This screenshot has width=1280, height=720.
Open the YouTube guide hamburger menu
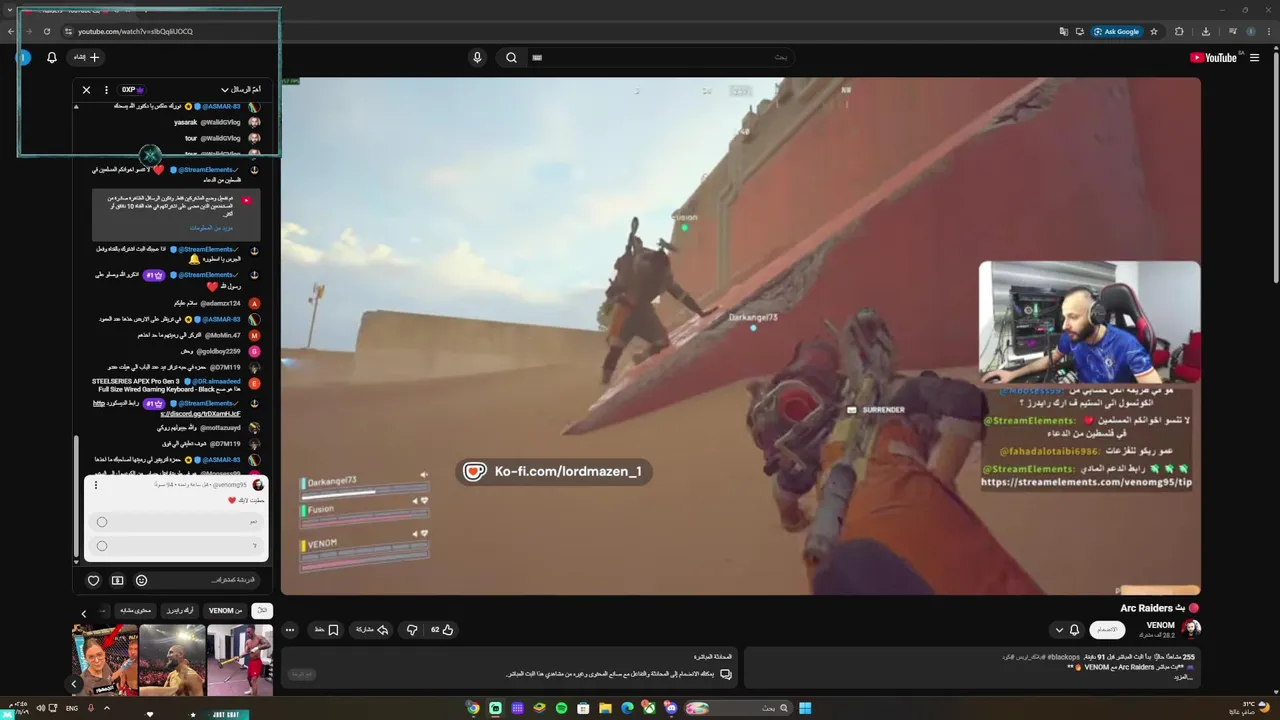(1254, 57)
